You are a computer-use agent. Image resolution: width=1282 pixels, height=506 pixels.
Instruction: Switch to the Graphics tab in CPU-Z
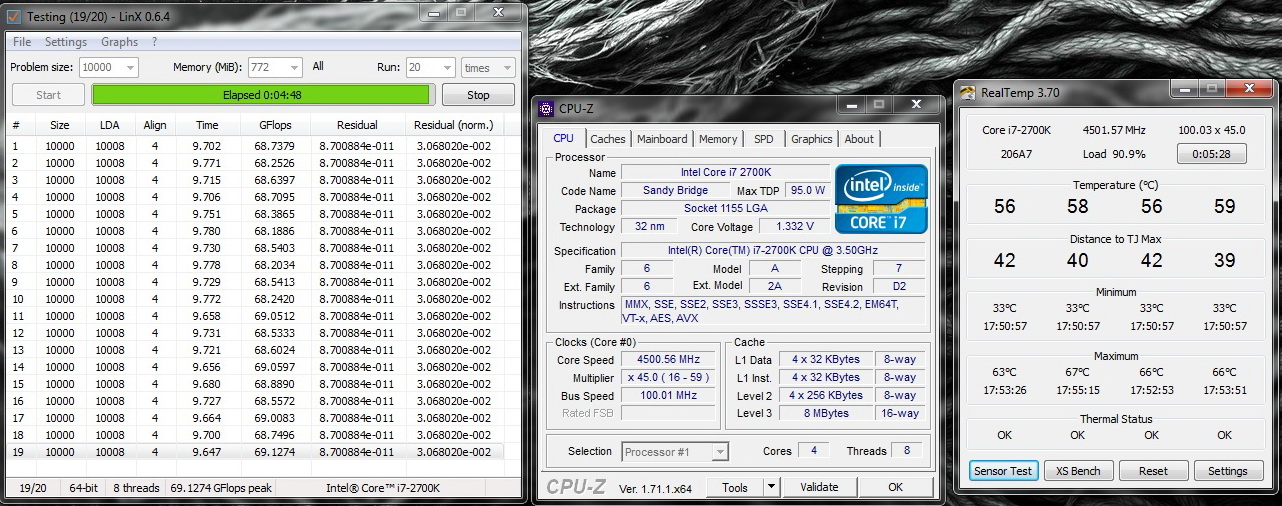[811, 139]
